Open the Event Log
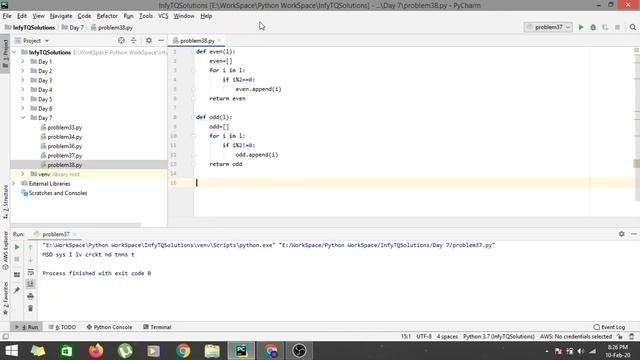The image size is (640, 360). click(x=609, y=327)
